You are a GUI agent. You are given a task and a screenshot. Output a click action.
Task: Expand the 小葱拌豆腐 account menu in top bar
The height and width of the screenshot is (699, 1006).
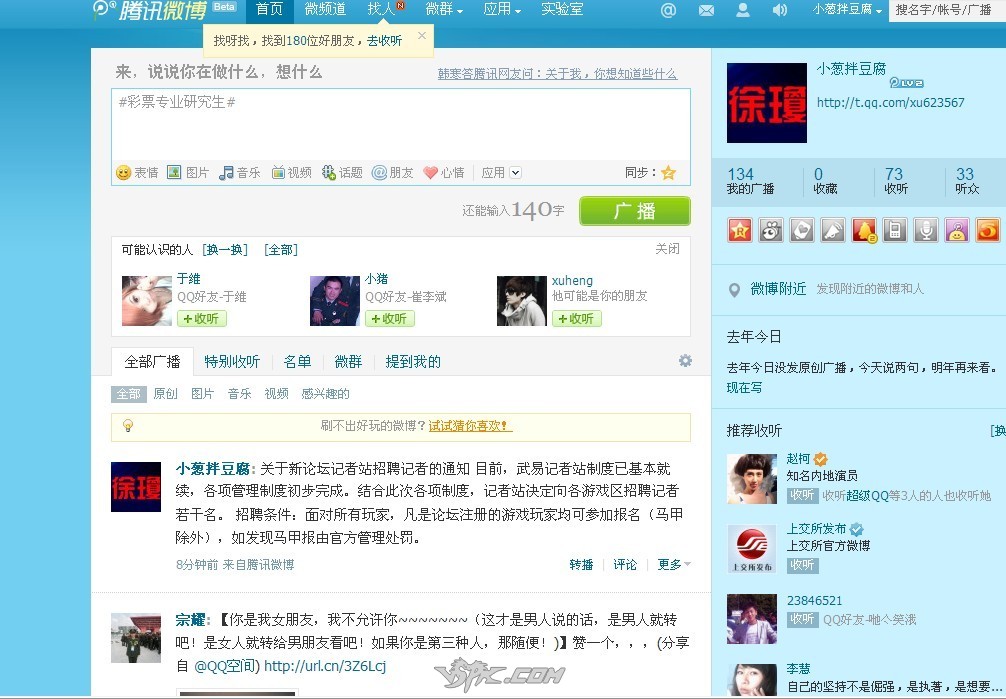pyautogui.click(x=847, y=10)
